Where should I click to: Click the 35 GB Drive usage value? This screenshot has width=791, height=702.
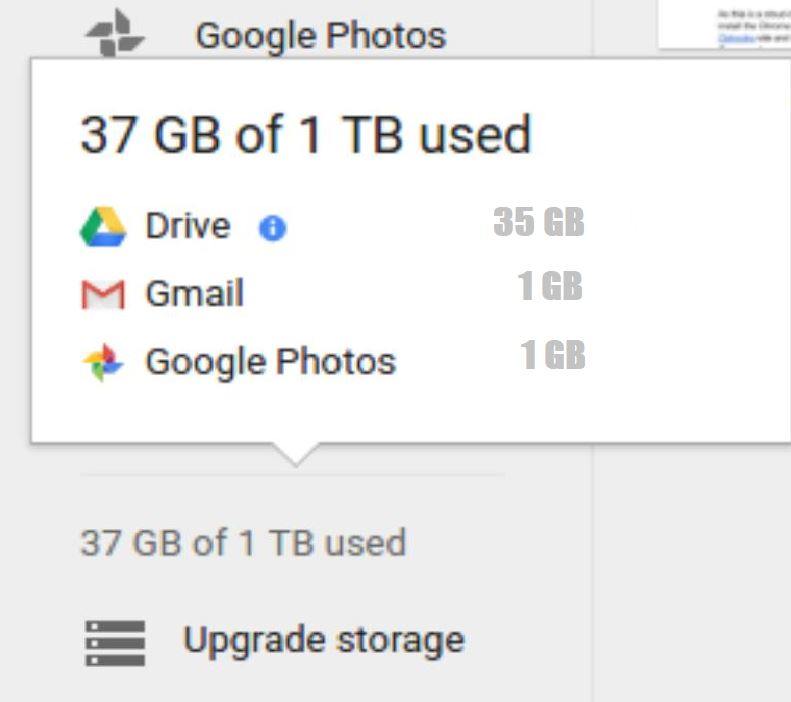[538, 222]
